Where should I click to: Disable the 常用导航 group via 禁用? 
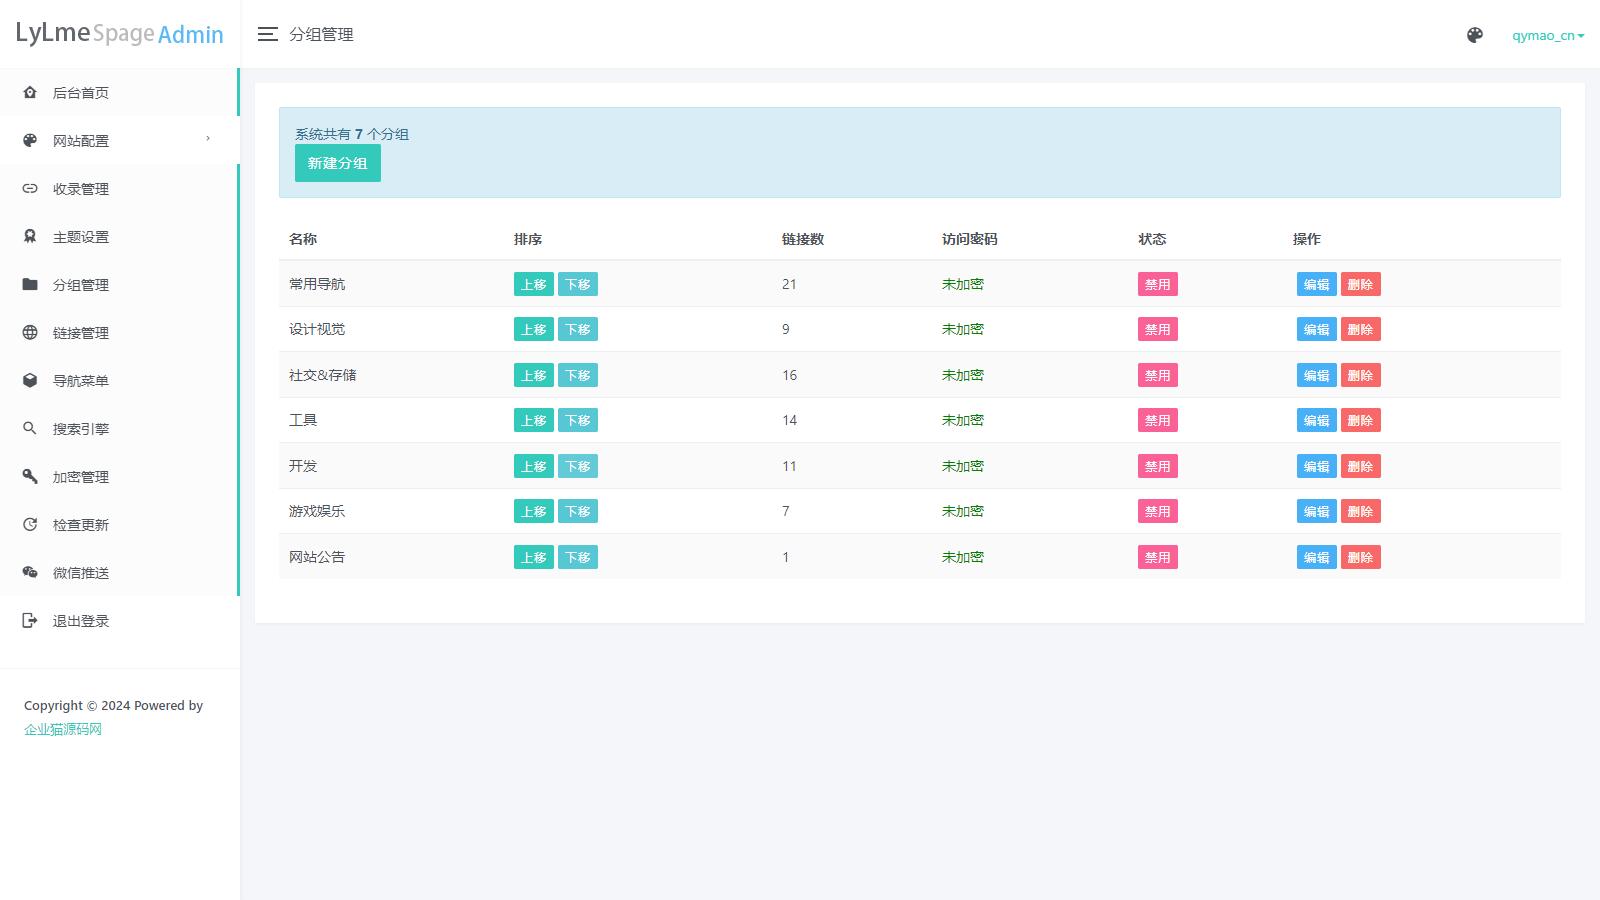(1157, 285)
